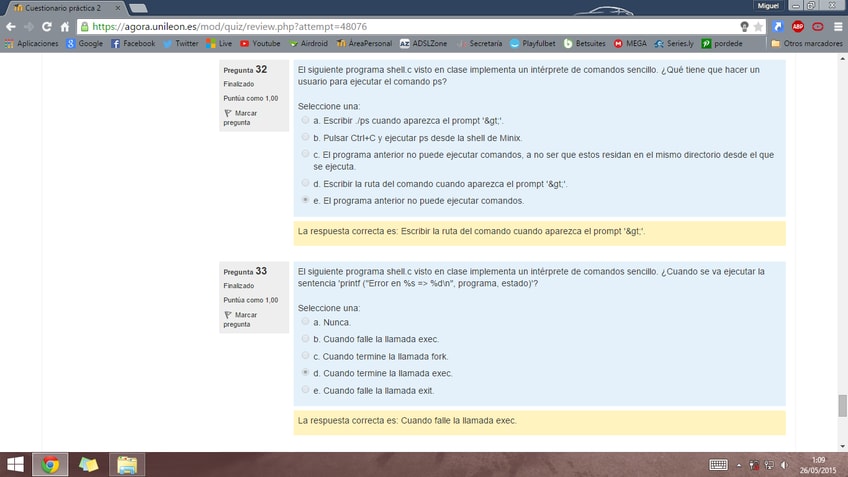The width and height of the screenshot is (848, 477).
Task: Switch to the Cuestionario práctica 2 tab
Action: 63,8
